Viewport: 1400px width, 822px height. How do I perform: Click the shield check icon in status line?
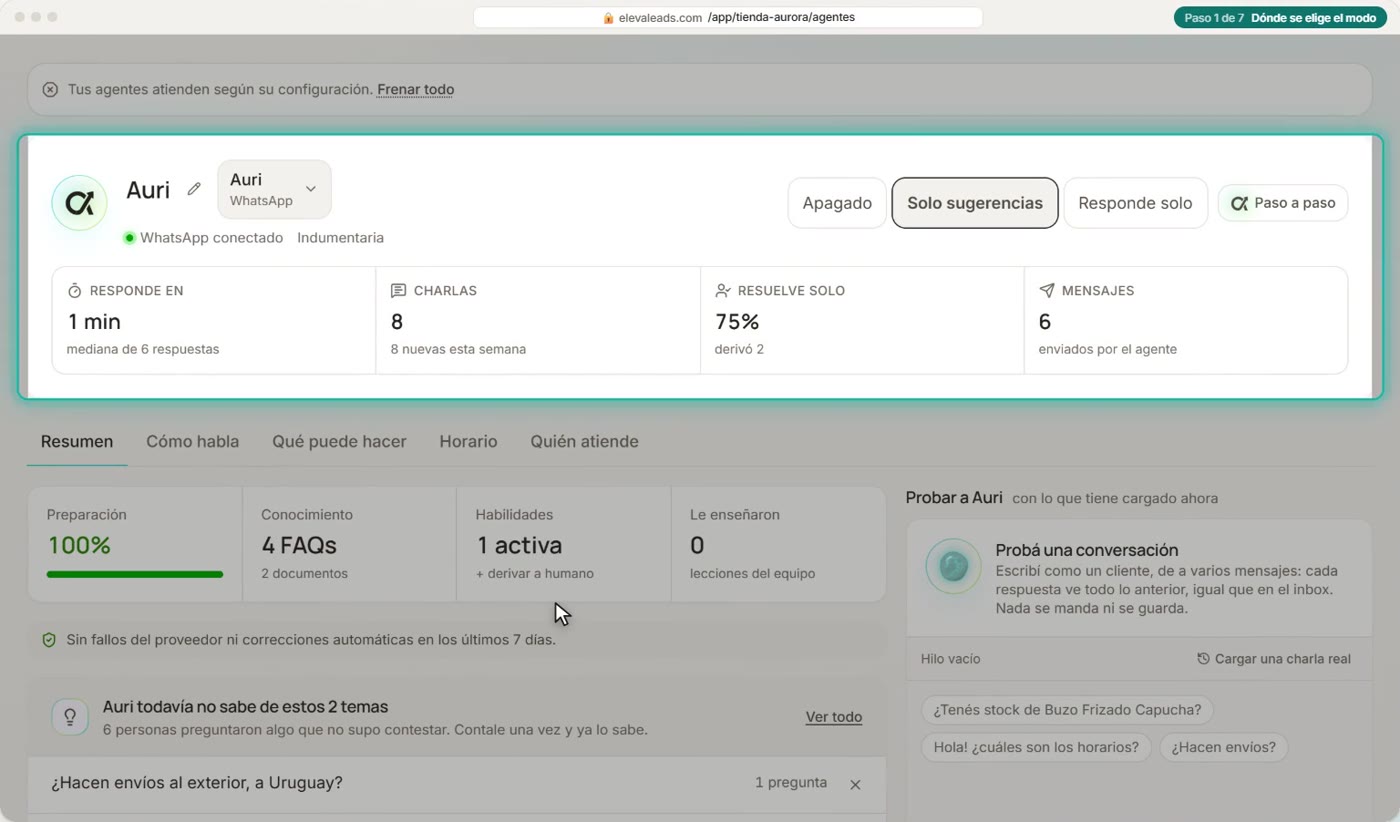(49, 640)
